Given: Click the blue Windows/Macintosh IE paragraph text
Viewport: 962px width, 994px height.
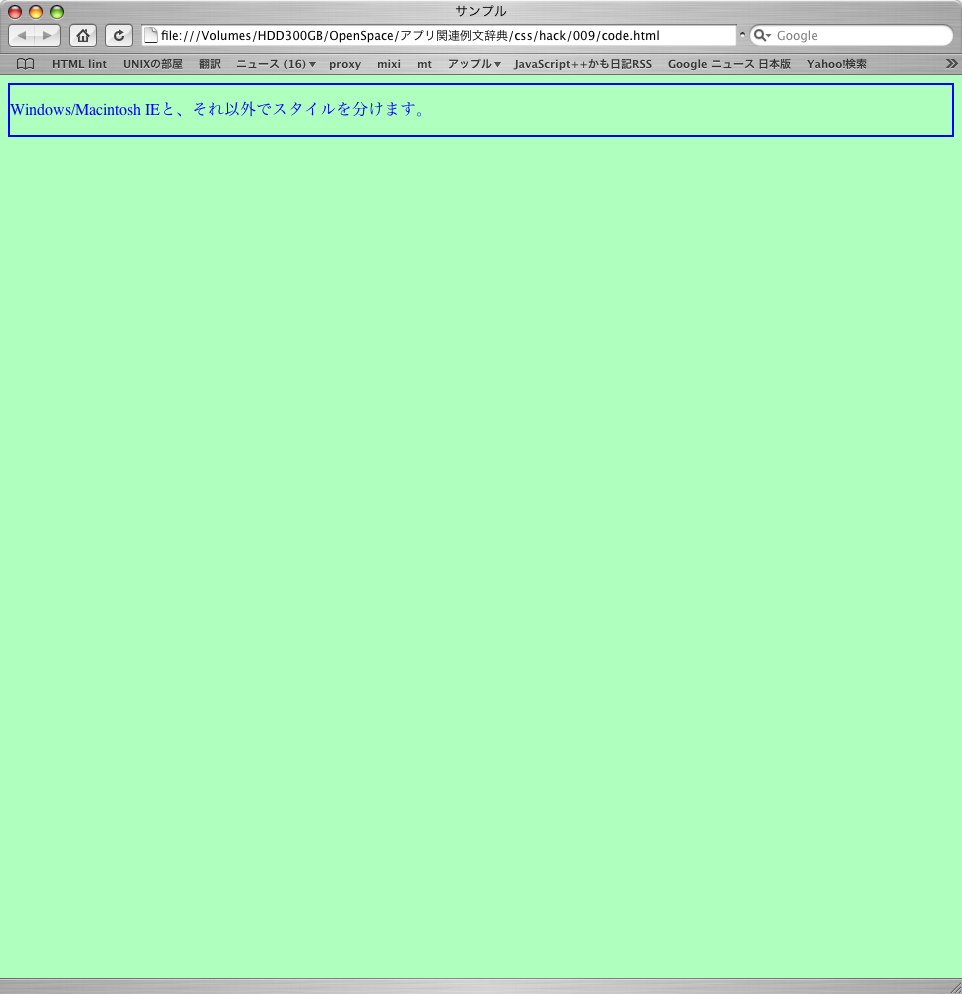Looking at the screenshot, I should tap(219, 109).
